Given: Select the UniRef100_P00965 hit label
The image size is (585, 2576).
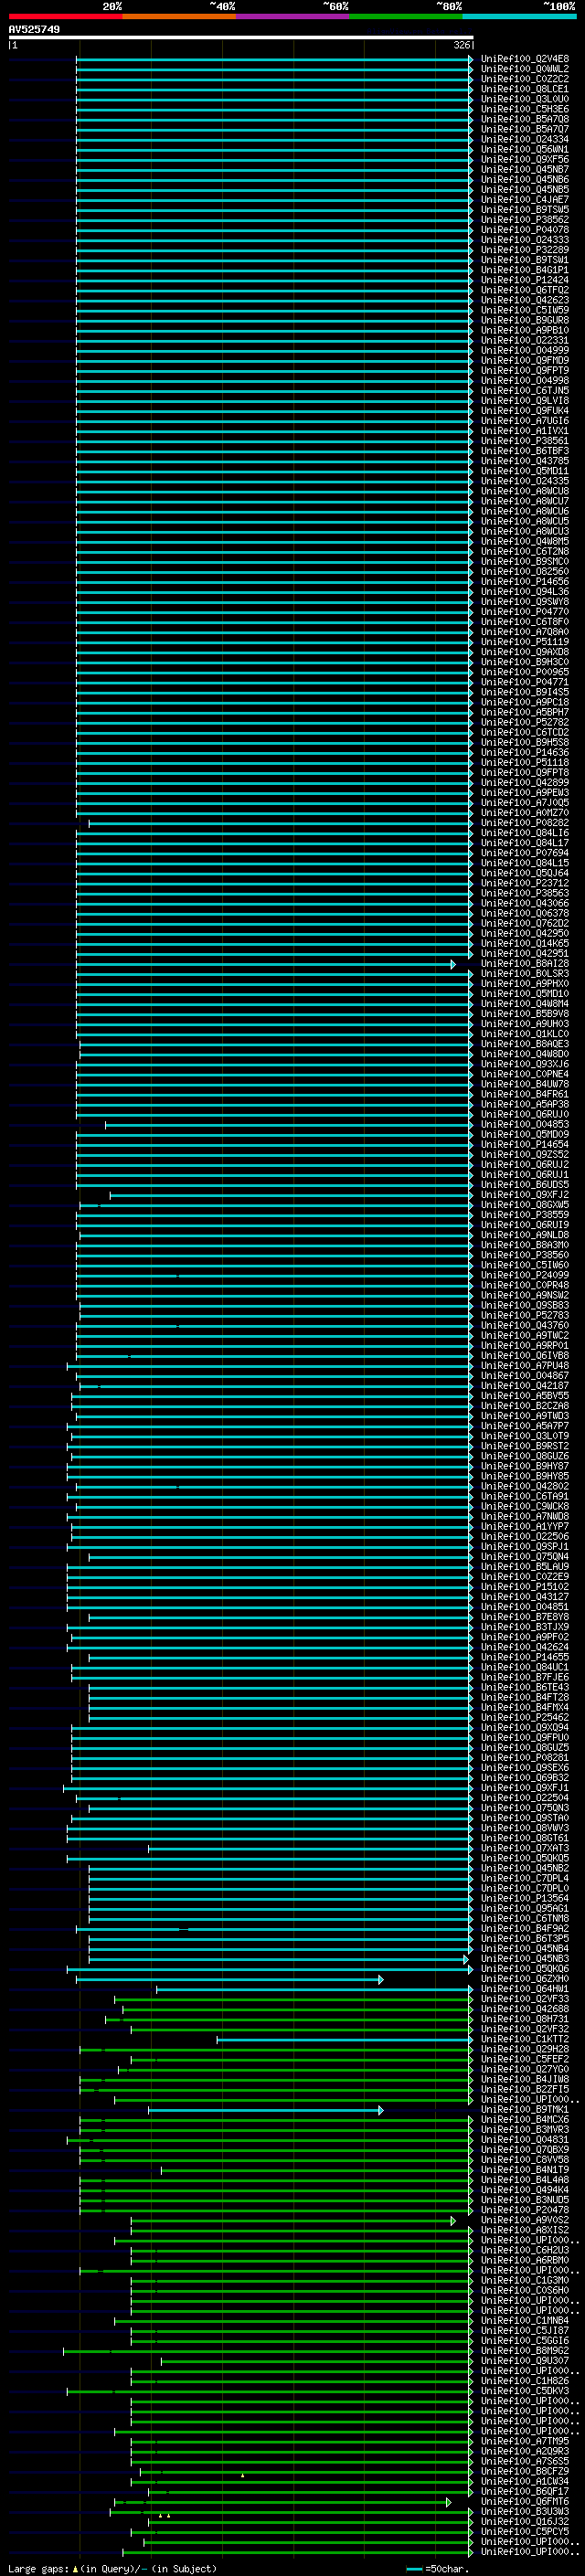Looking at the screenshot, I should pyautogui.click(x=525, y=672).
